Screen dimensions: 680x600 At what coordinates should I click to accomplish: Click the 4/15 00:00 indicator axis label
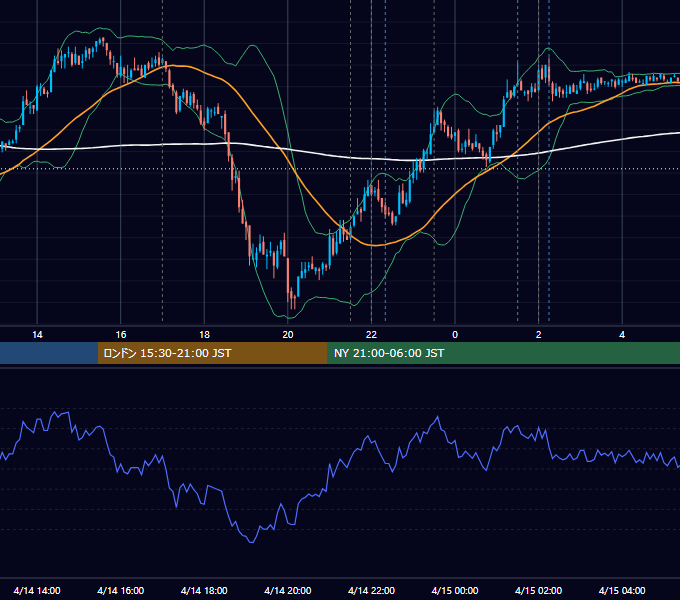pyautogui.click(x=455, y=590)
